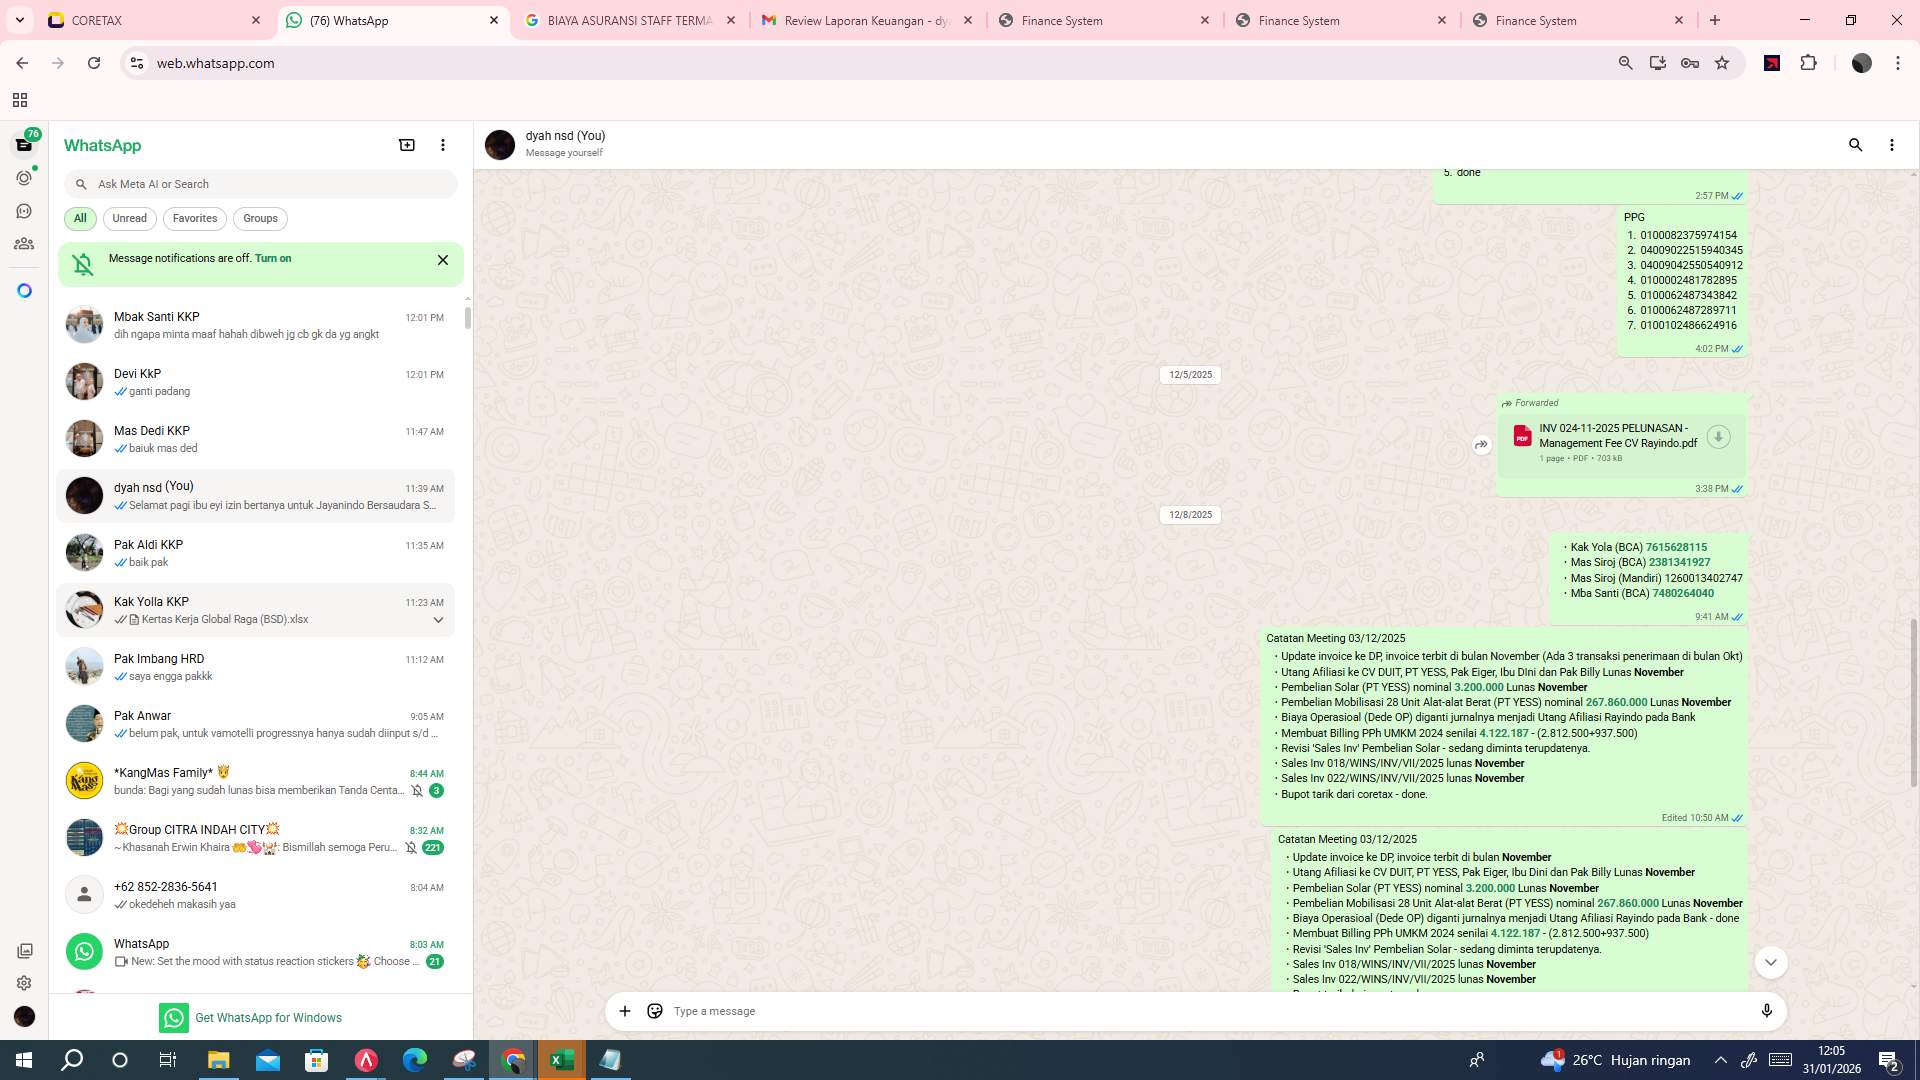Start a new chat with the new-chat icon
The image size is (1920, 1080).
(x=406, y=145)
